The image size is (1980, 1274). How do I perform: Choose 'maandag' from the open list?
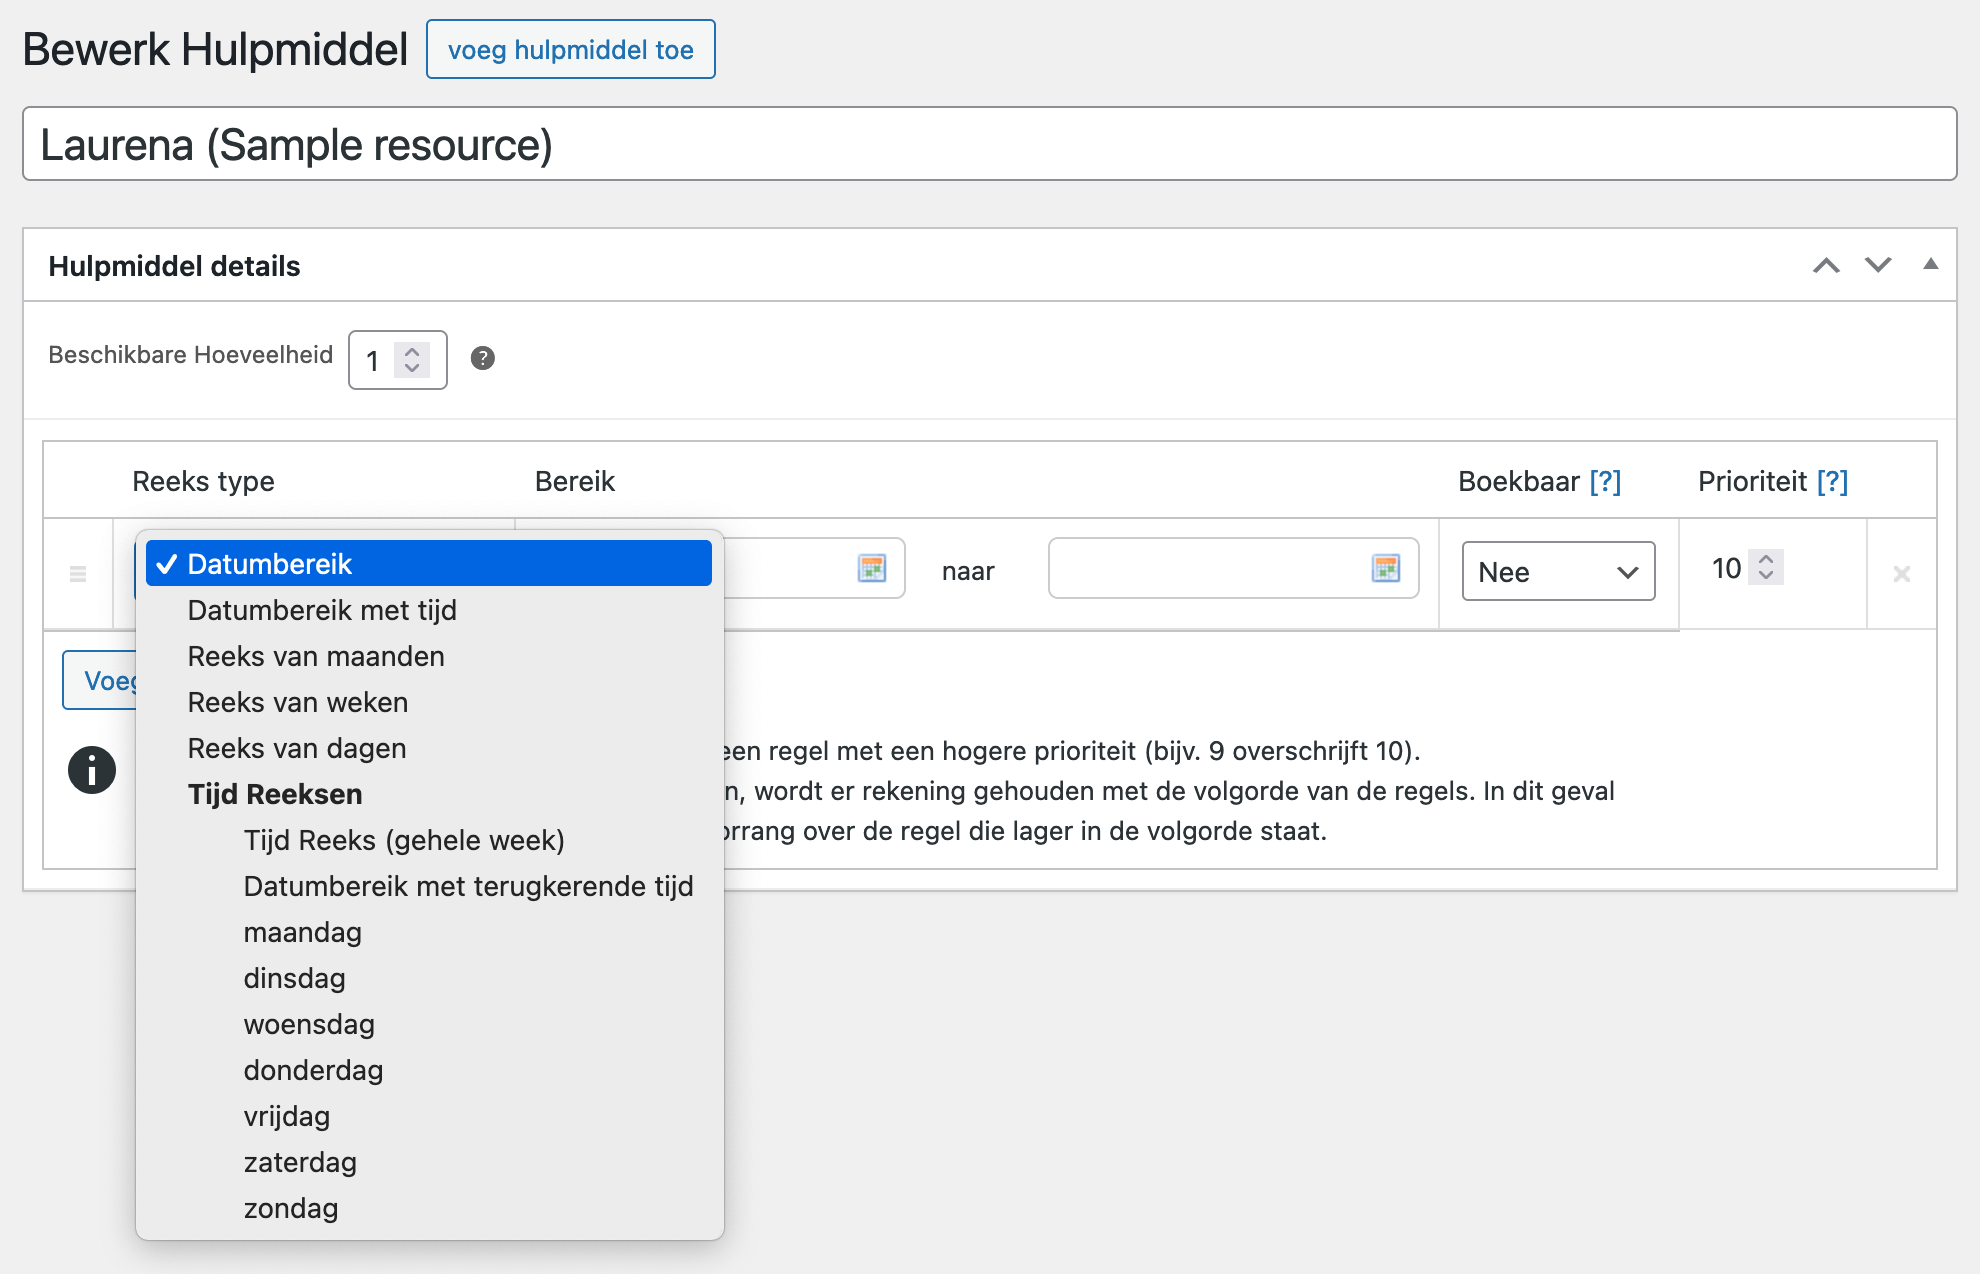tap(302, 932)
